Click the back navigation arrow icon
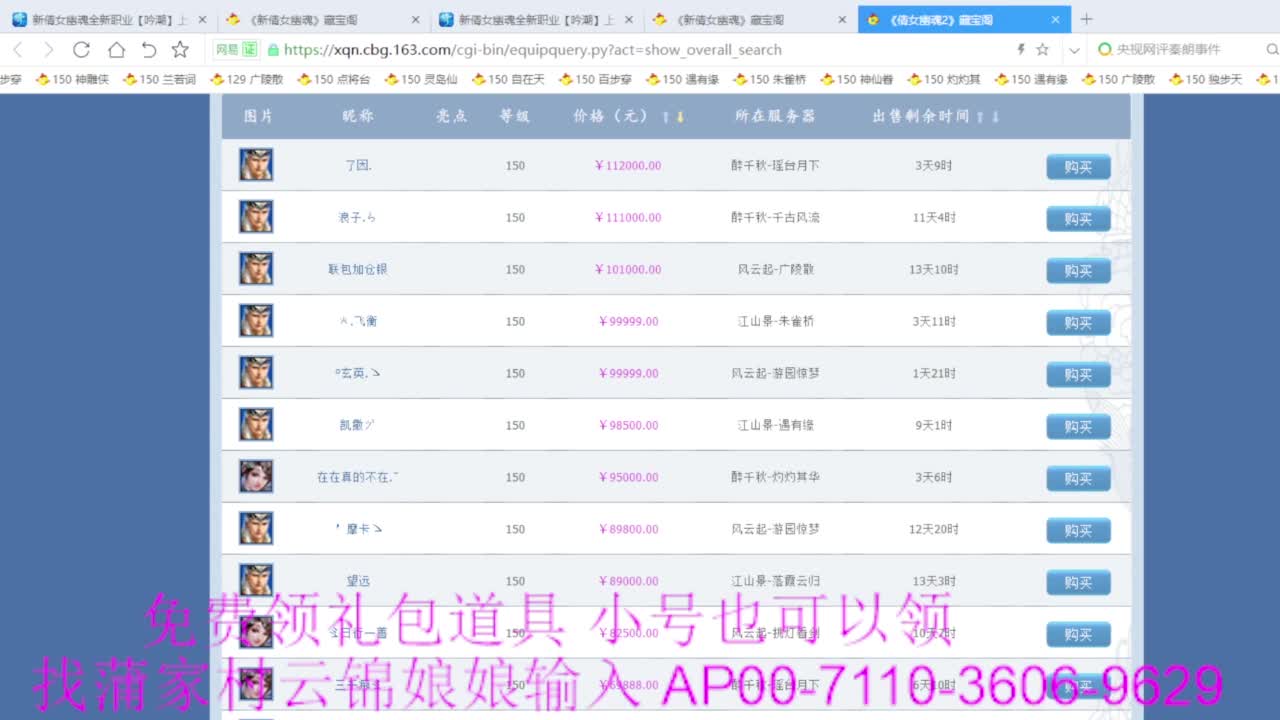Image resolution: width=1280 pixels, height=720 pixels. [x=16, y=49]
